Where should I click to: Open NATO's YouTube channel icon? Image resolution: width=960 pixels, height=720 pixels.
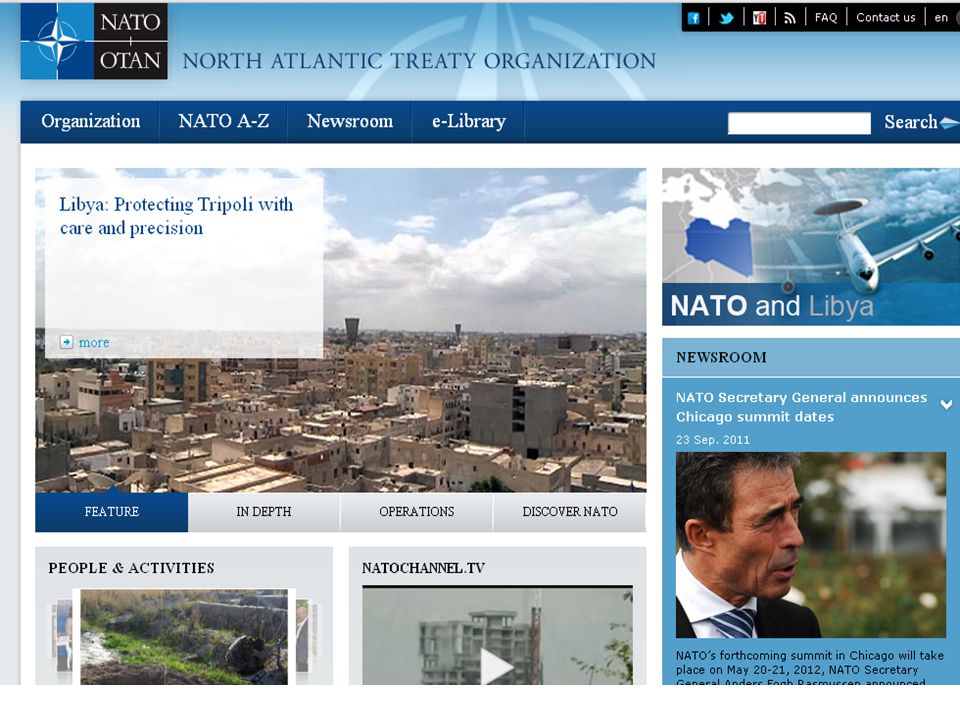(759, 18)
